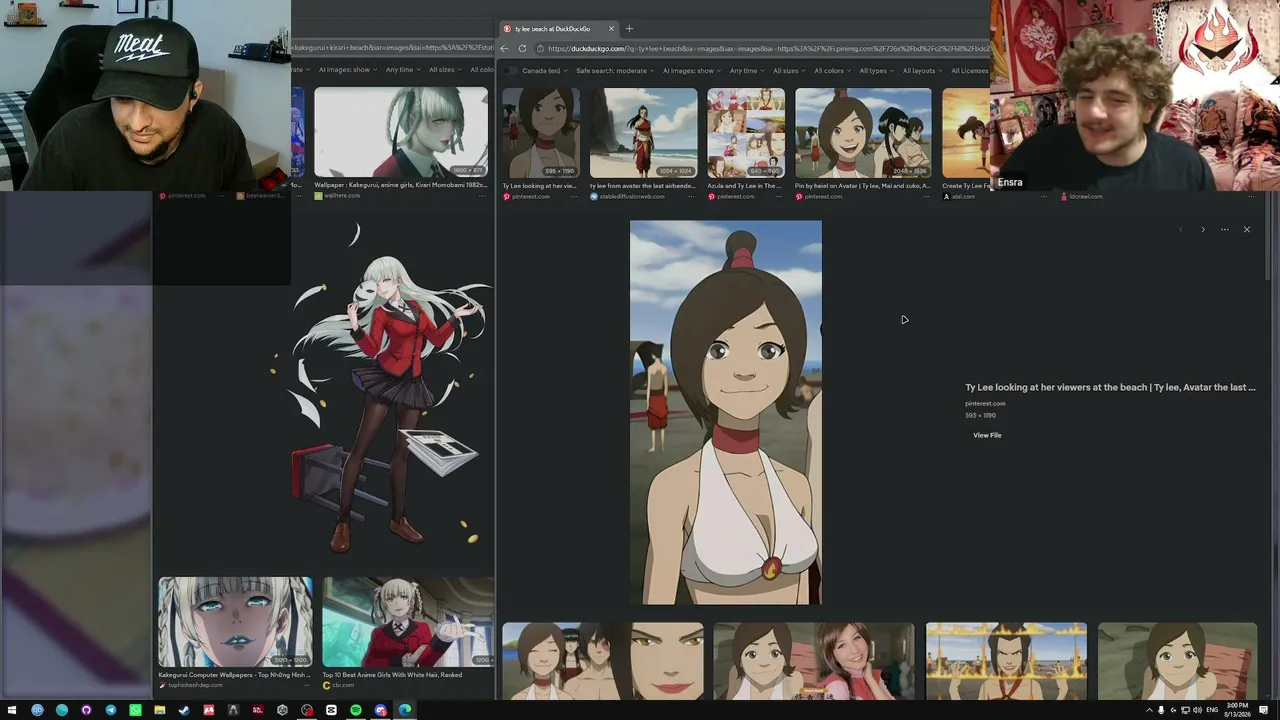This screenshot has width=1280, height=720.
Task: Open Telegram from the taskbar
Action: [111, 710]
